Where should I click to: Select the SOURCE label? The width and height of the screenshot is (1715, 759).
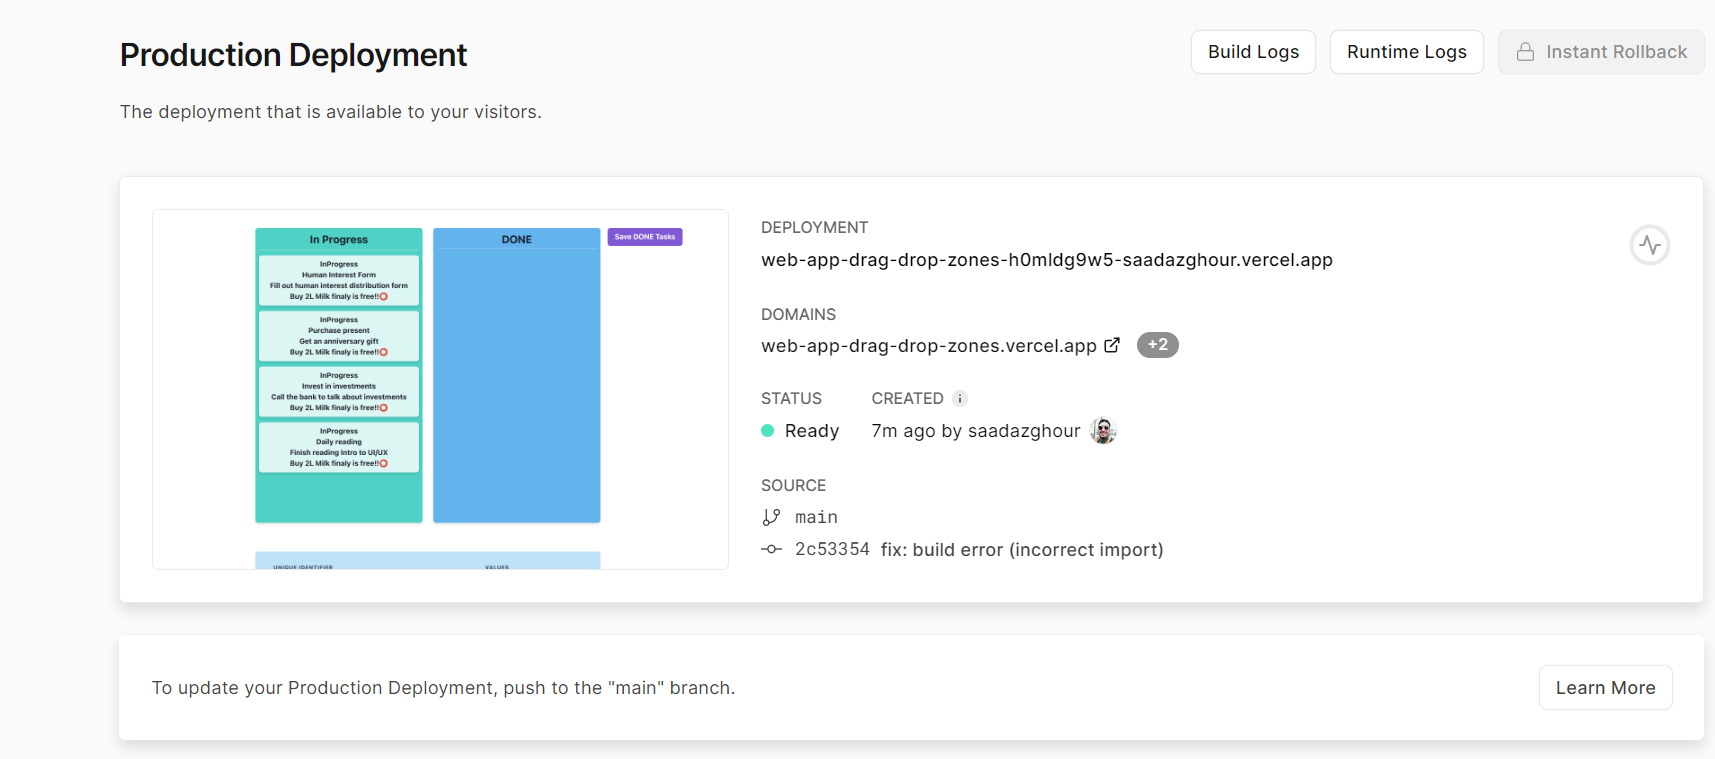pos(793,486)
